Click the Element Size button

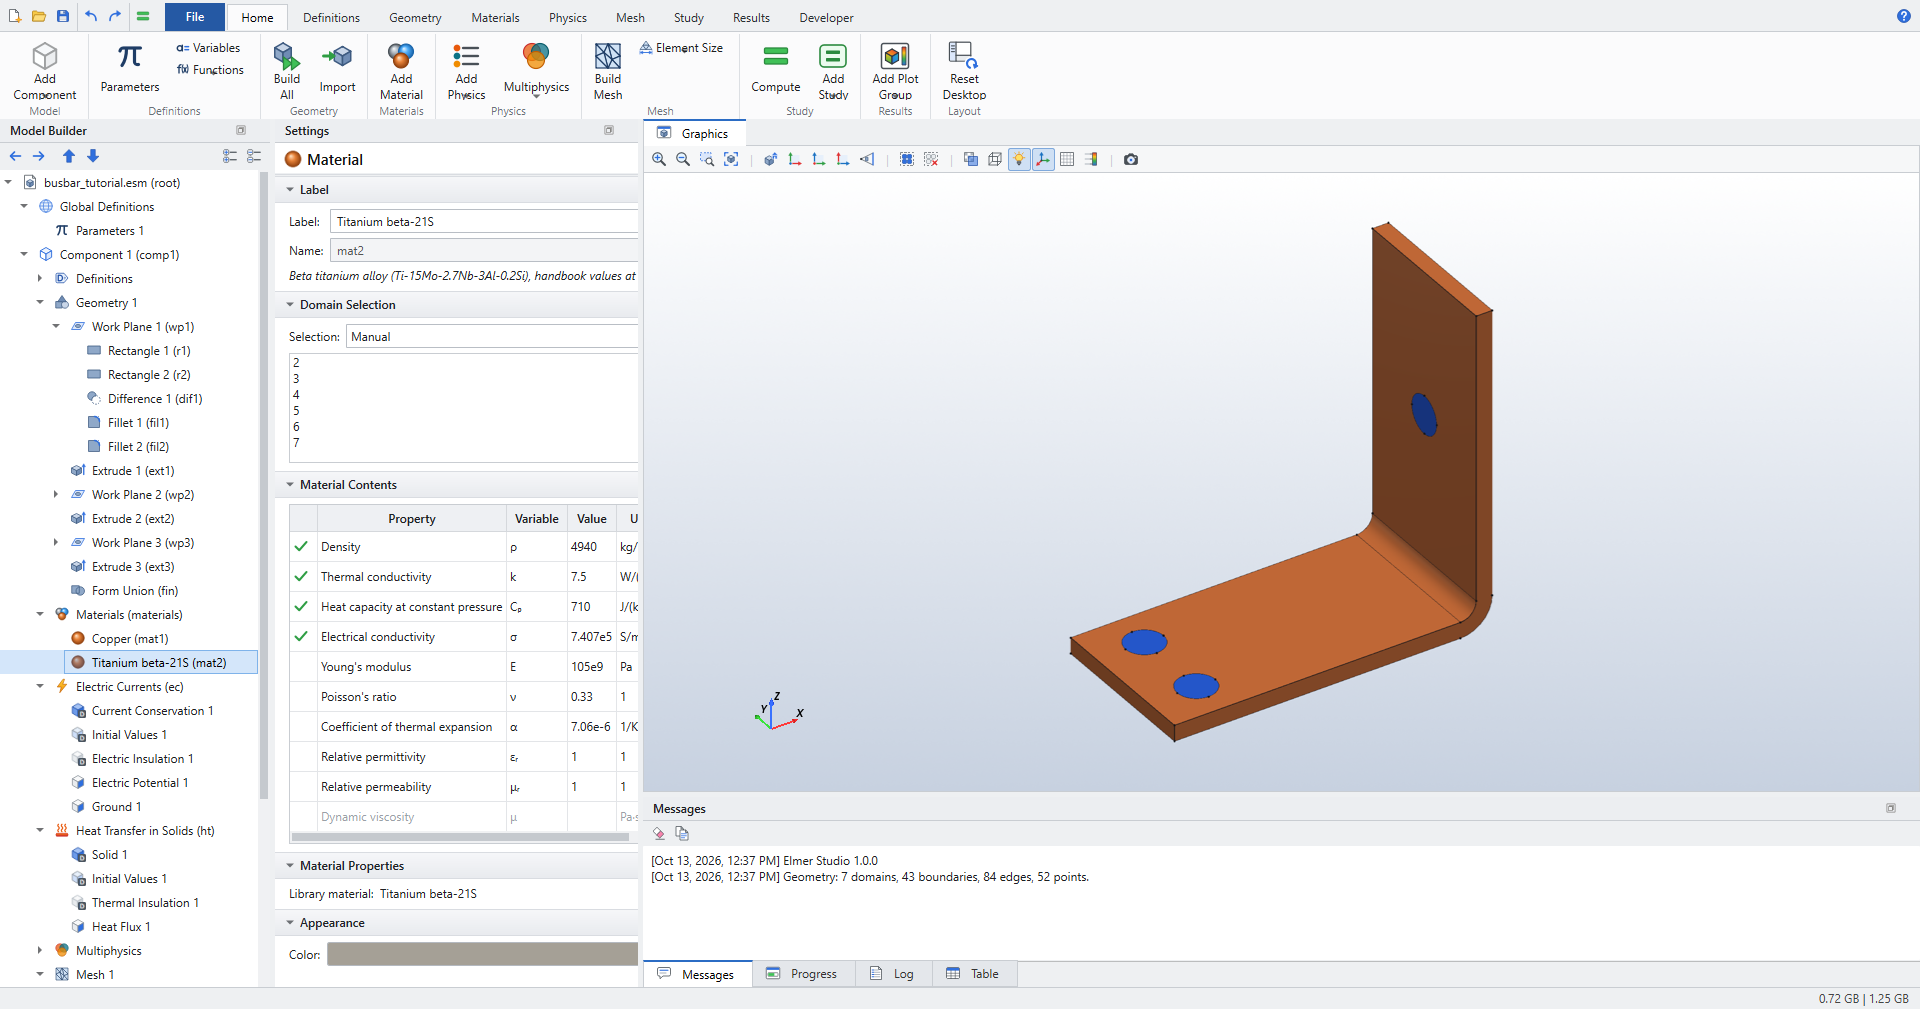click(x=681, y=48)
